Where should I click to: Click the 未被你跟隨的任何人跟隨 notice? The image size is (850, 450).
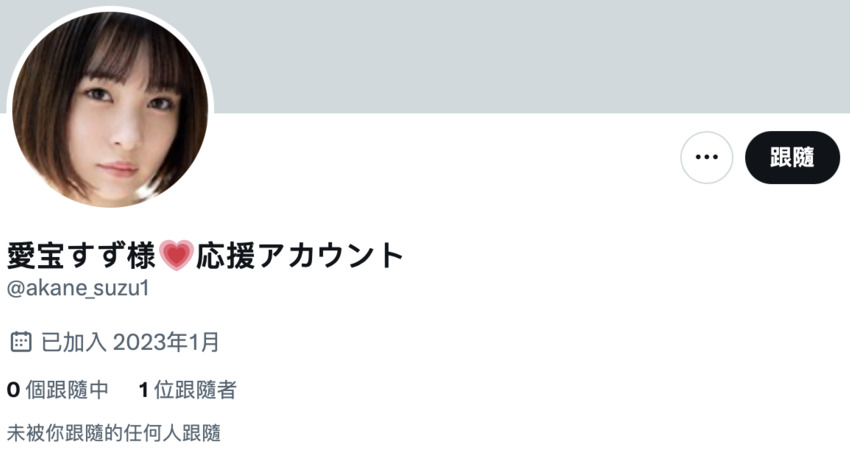coord(114,433)
